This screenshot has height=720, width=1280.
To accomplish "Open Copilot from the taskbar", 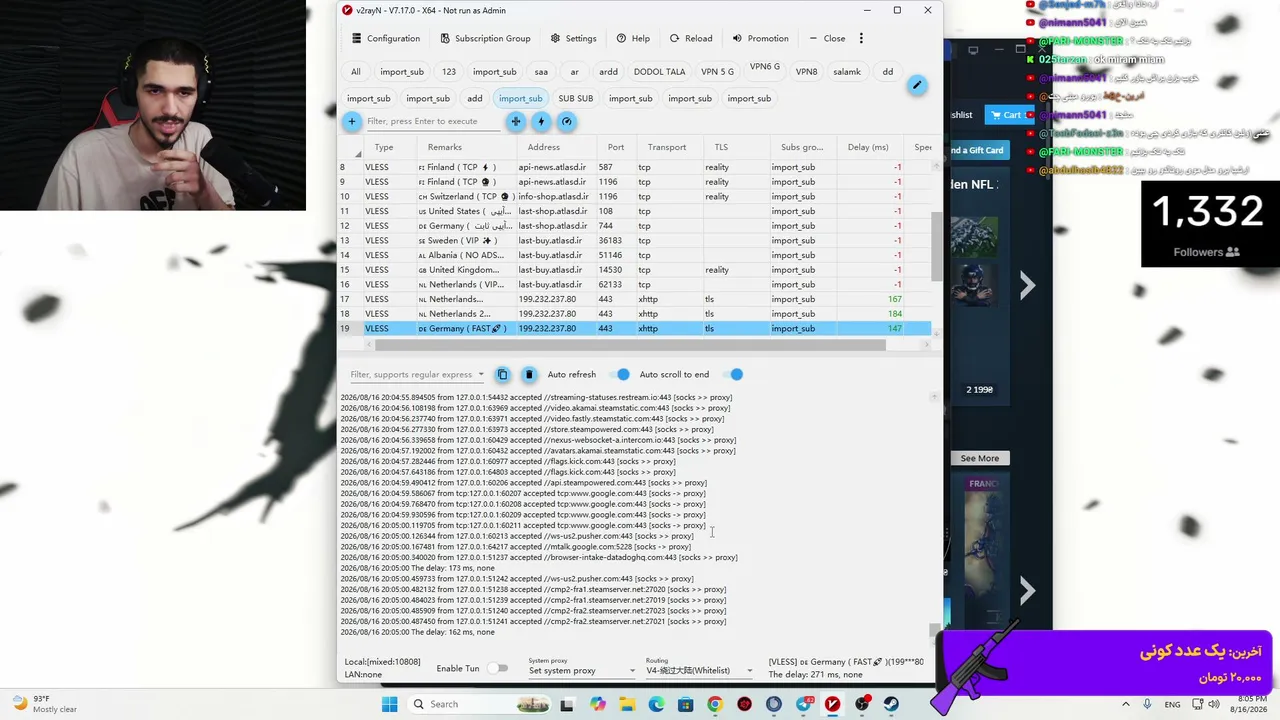I will pos(598,704).
